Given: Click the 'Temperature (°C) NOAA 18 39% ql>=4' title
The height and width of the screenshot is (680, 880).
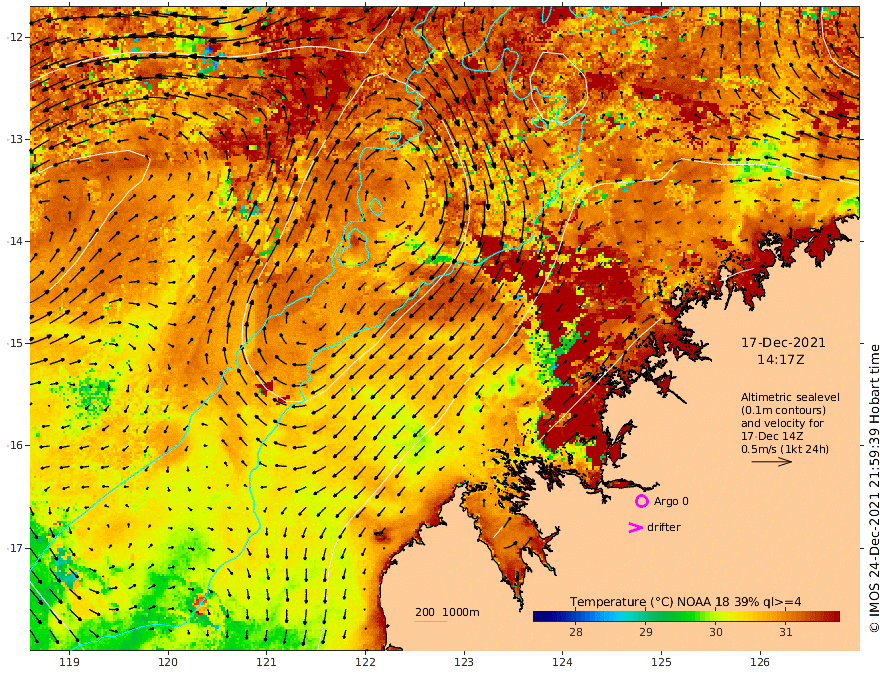Looking at the screenshot, I should tap(686, 602).
